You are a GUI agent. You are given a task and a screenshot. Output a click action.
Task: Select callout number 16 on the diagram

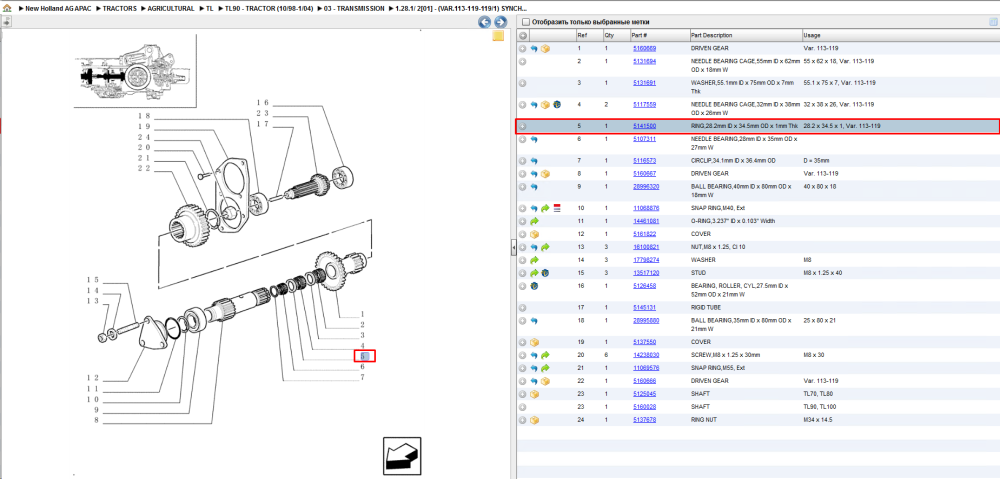[263, 103]
